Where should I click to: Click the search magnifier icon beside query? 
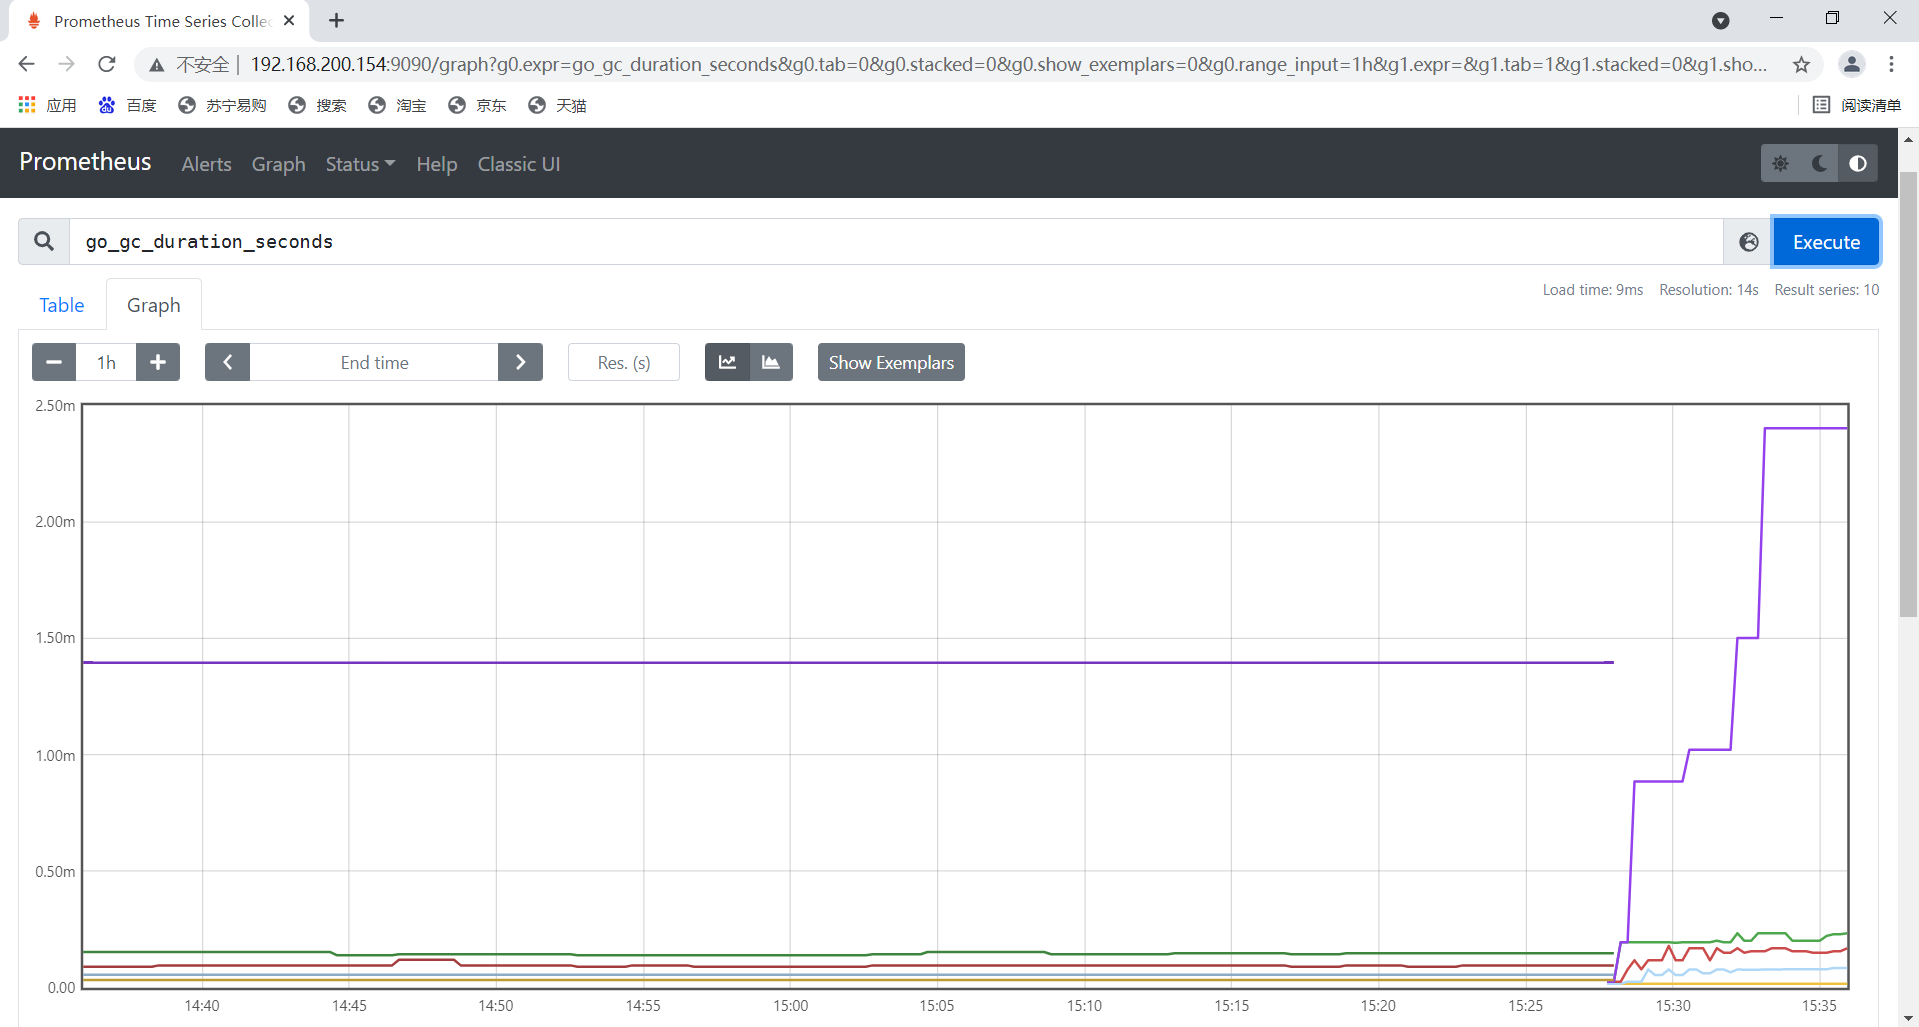pyautogui.click(x=44, y=242)
